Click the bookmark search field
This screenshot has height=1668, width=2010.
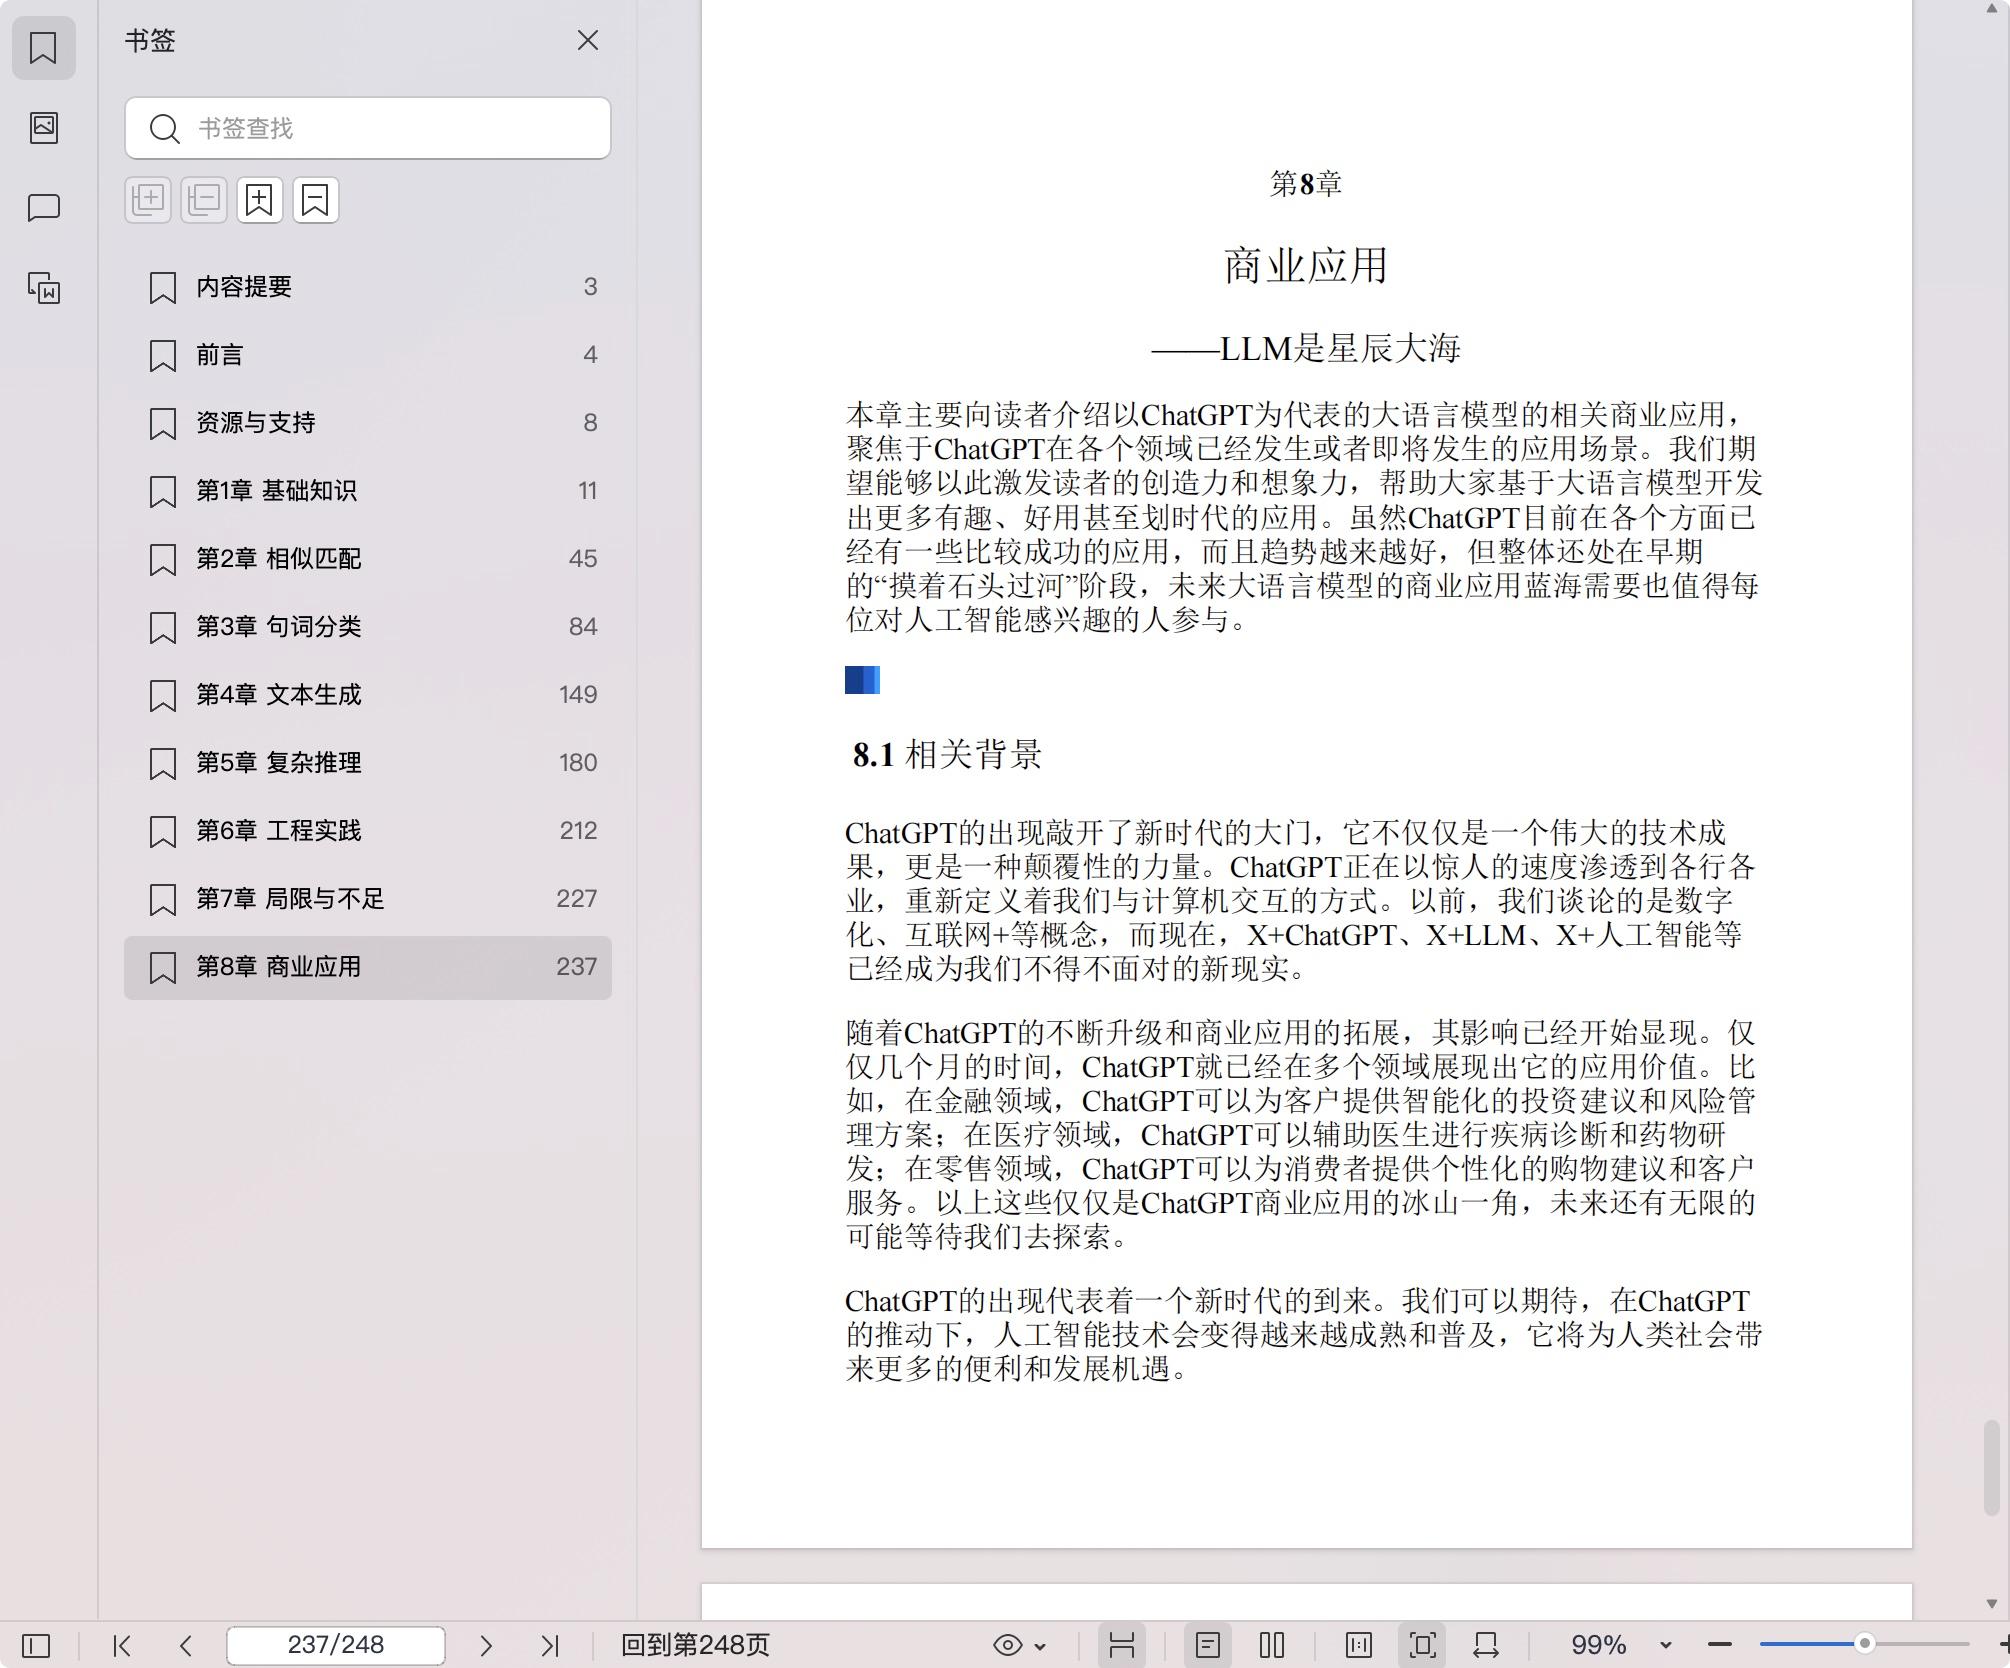click(368, 128)
